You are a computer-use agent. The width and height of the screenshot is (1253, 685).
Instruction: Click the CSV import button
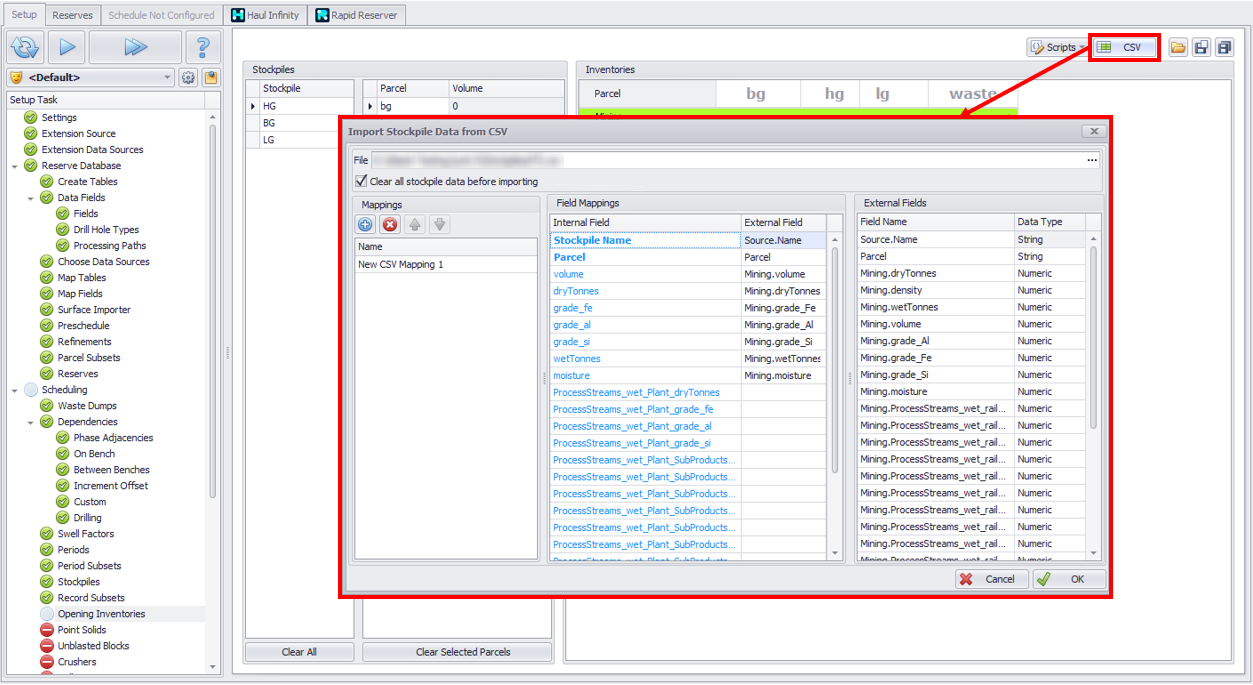point(1123,47)
